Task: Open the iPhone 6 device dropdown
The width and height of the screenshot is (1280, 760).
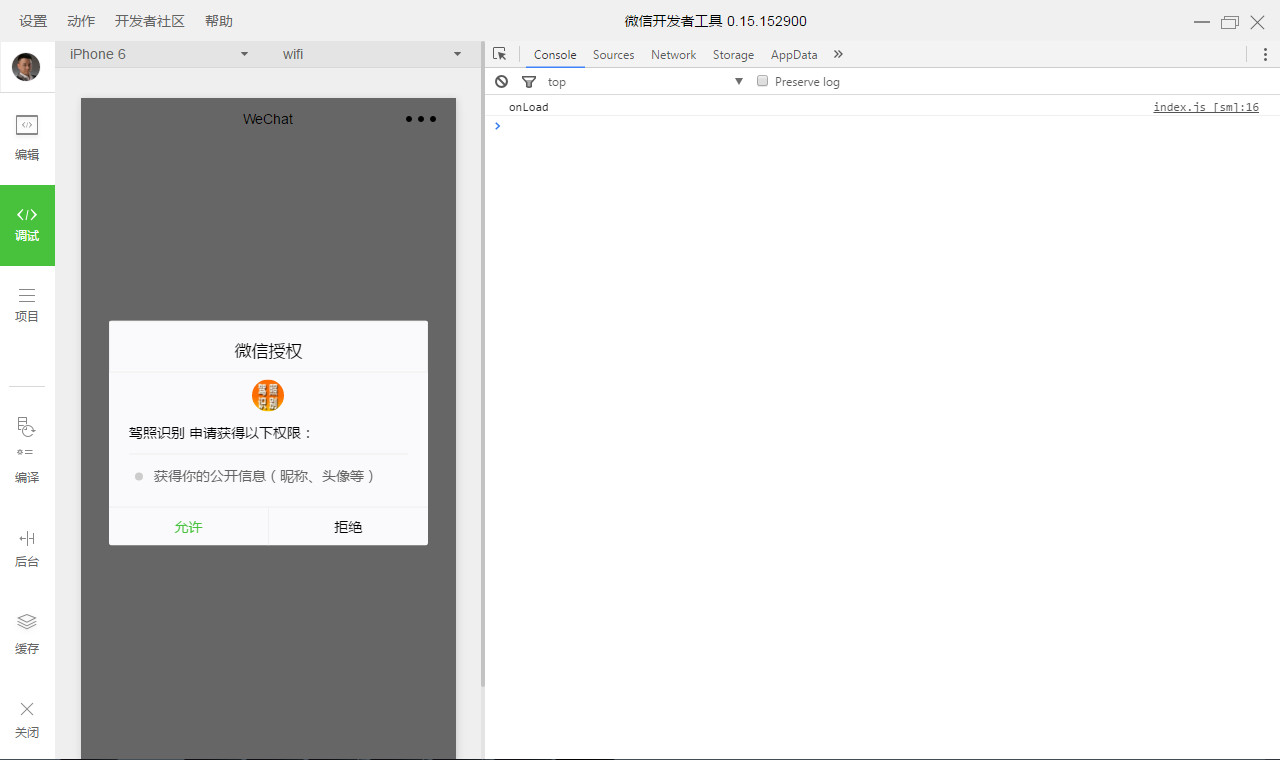Action: (x=158, y=54)
